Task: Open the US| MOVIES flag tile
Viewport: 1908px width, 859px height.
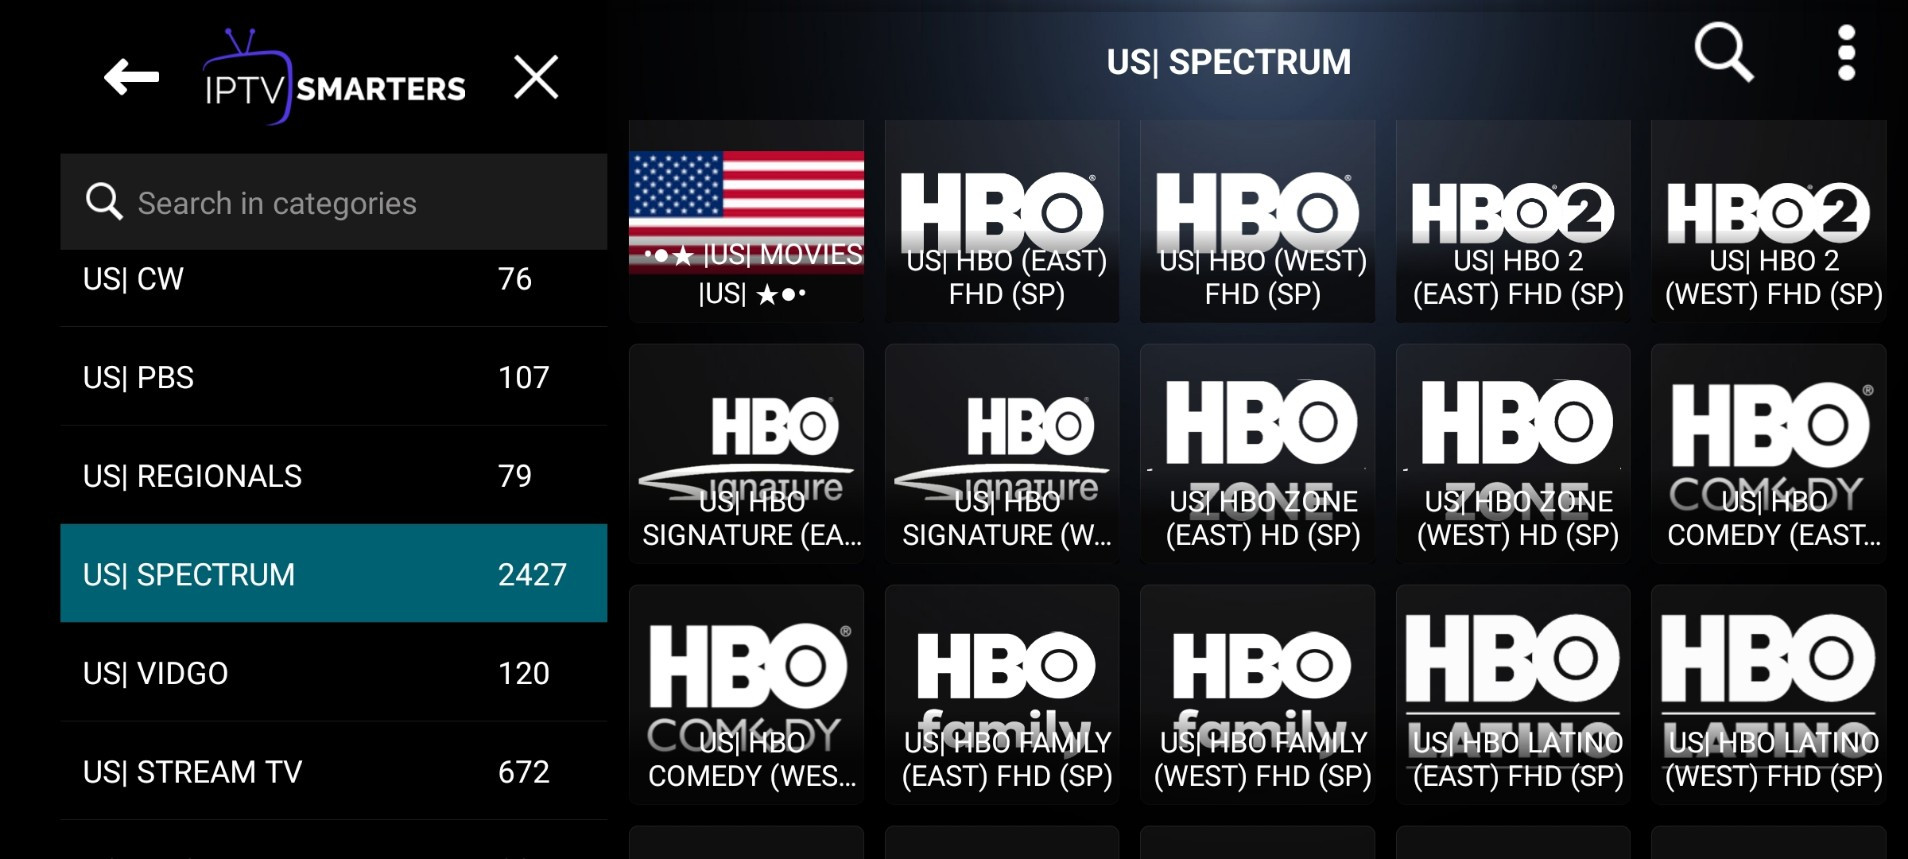Action: 746,221
